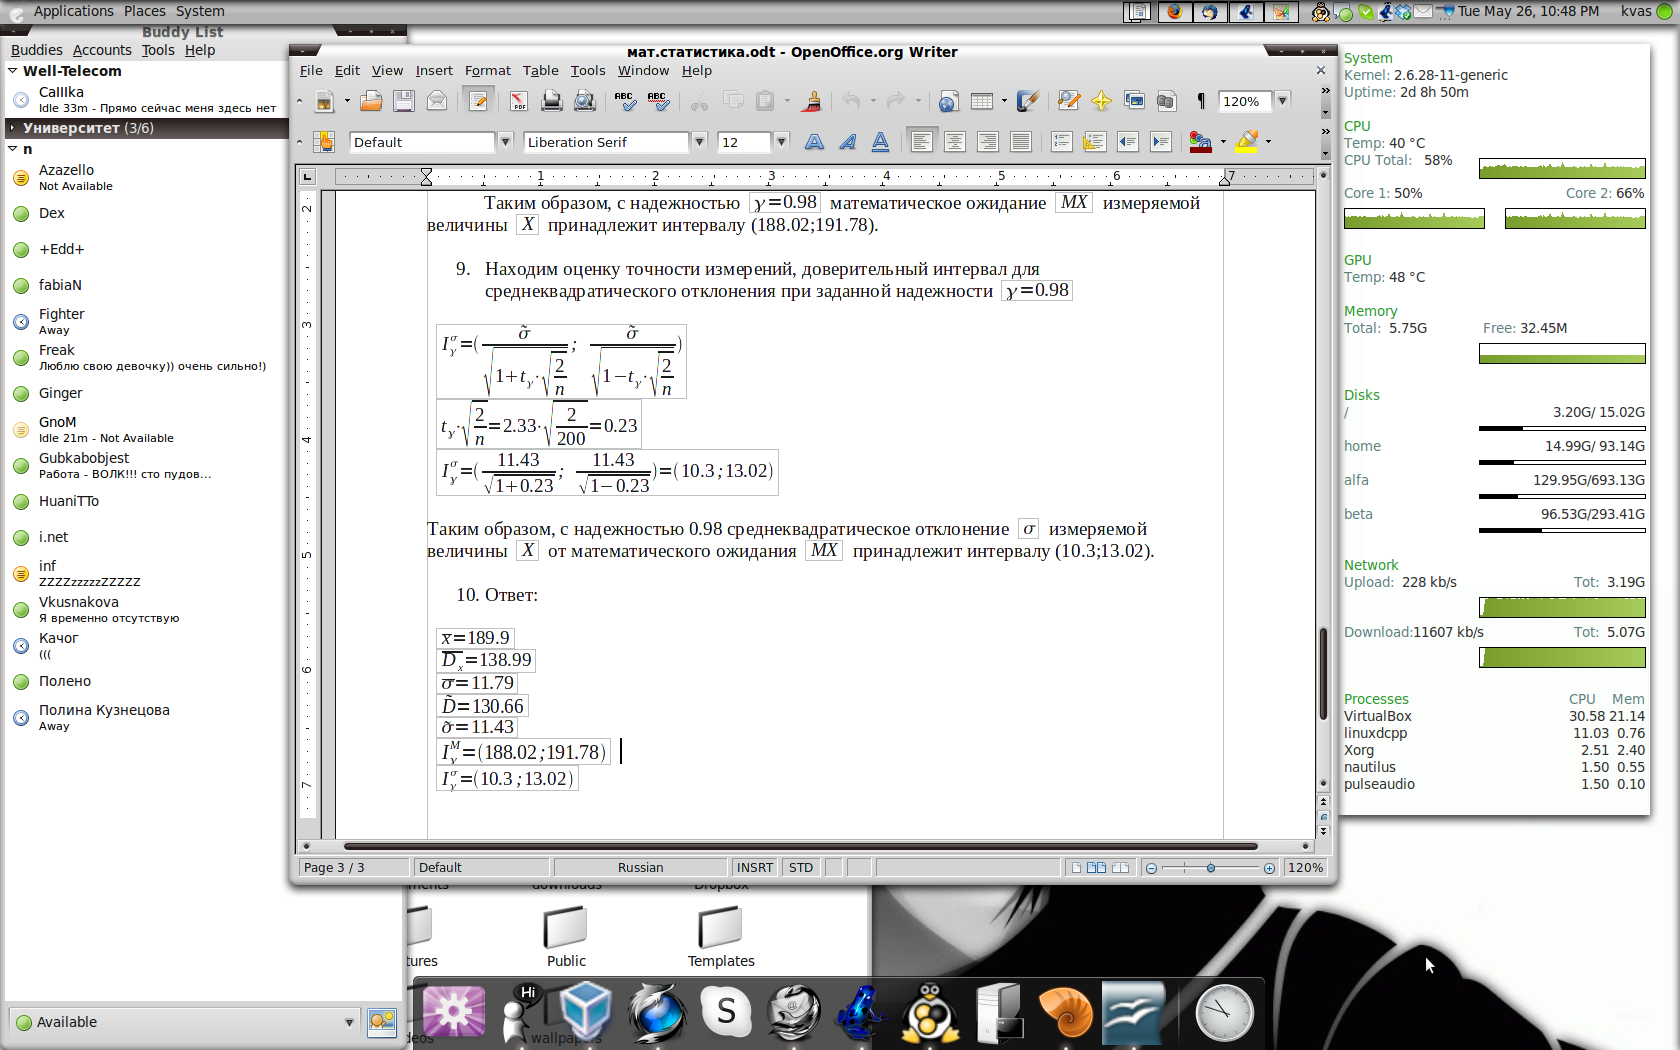The image size is (1680, 1050).
Task: Show Draw Functions toolbar icon
Action: pos(1027,101)
